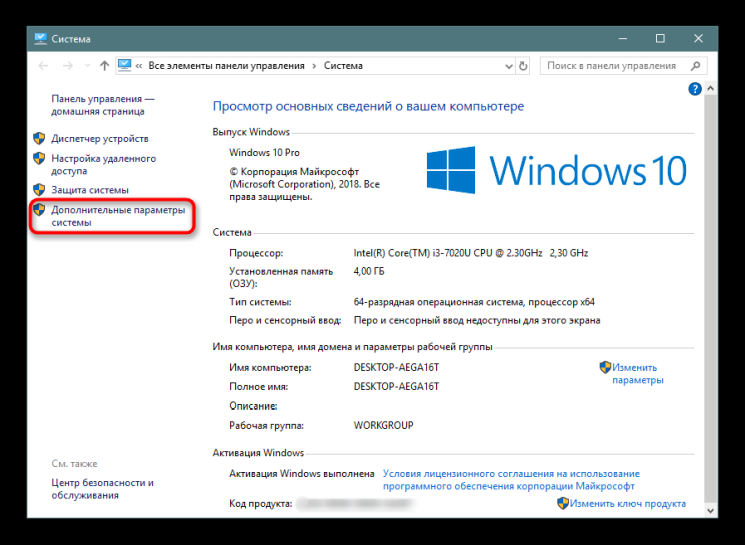Click shield icon next to Изменить ключ продукта

pyautogui.click(x=563, y=503)
